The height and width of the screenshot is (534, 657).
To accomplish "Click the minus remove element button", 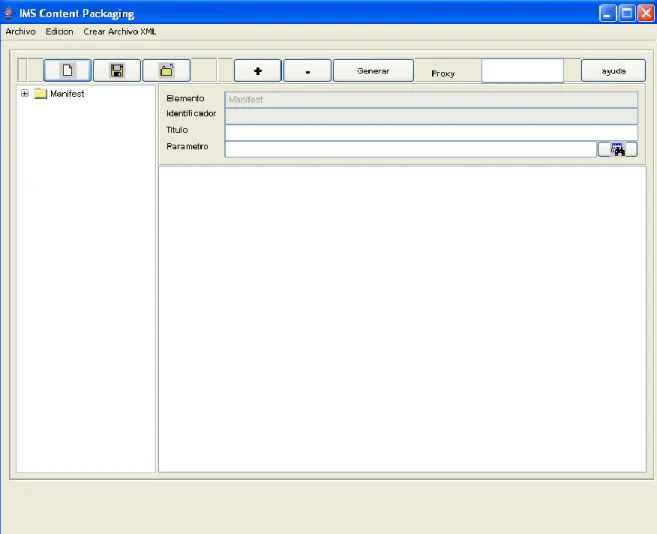I will point(307,71).
